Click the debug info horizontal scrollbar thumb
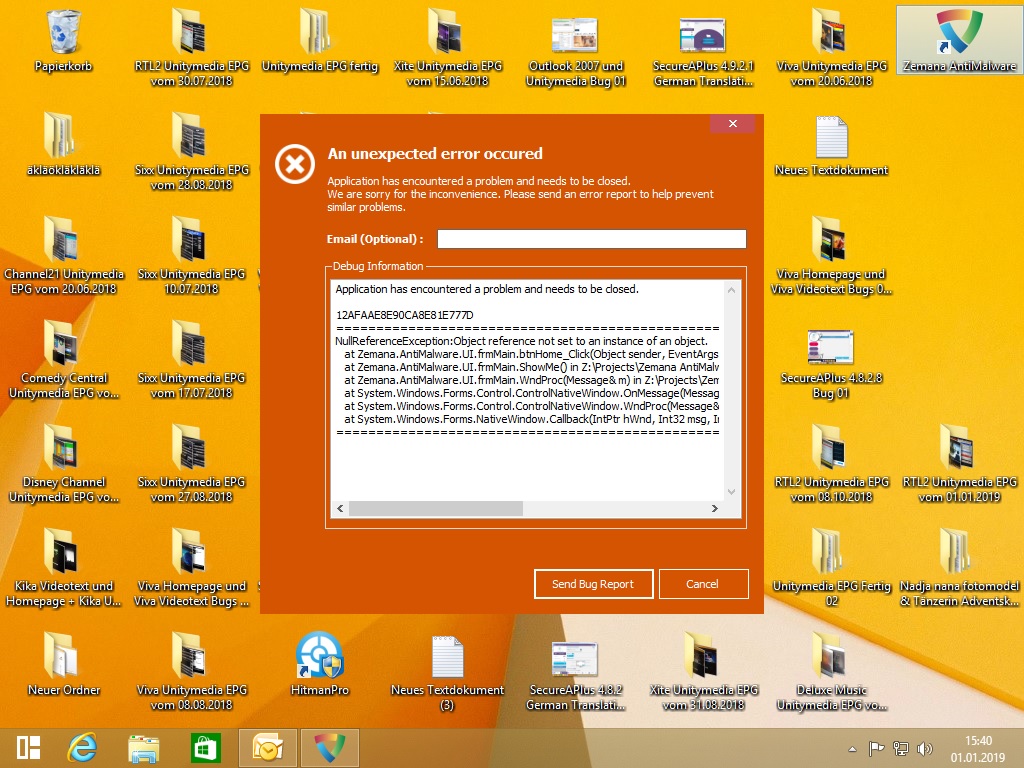This screenshot has width=1024, height=768. point(436,508)
